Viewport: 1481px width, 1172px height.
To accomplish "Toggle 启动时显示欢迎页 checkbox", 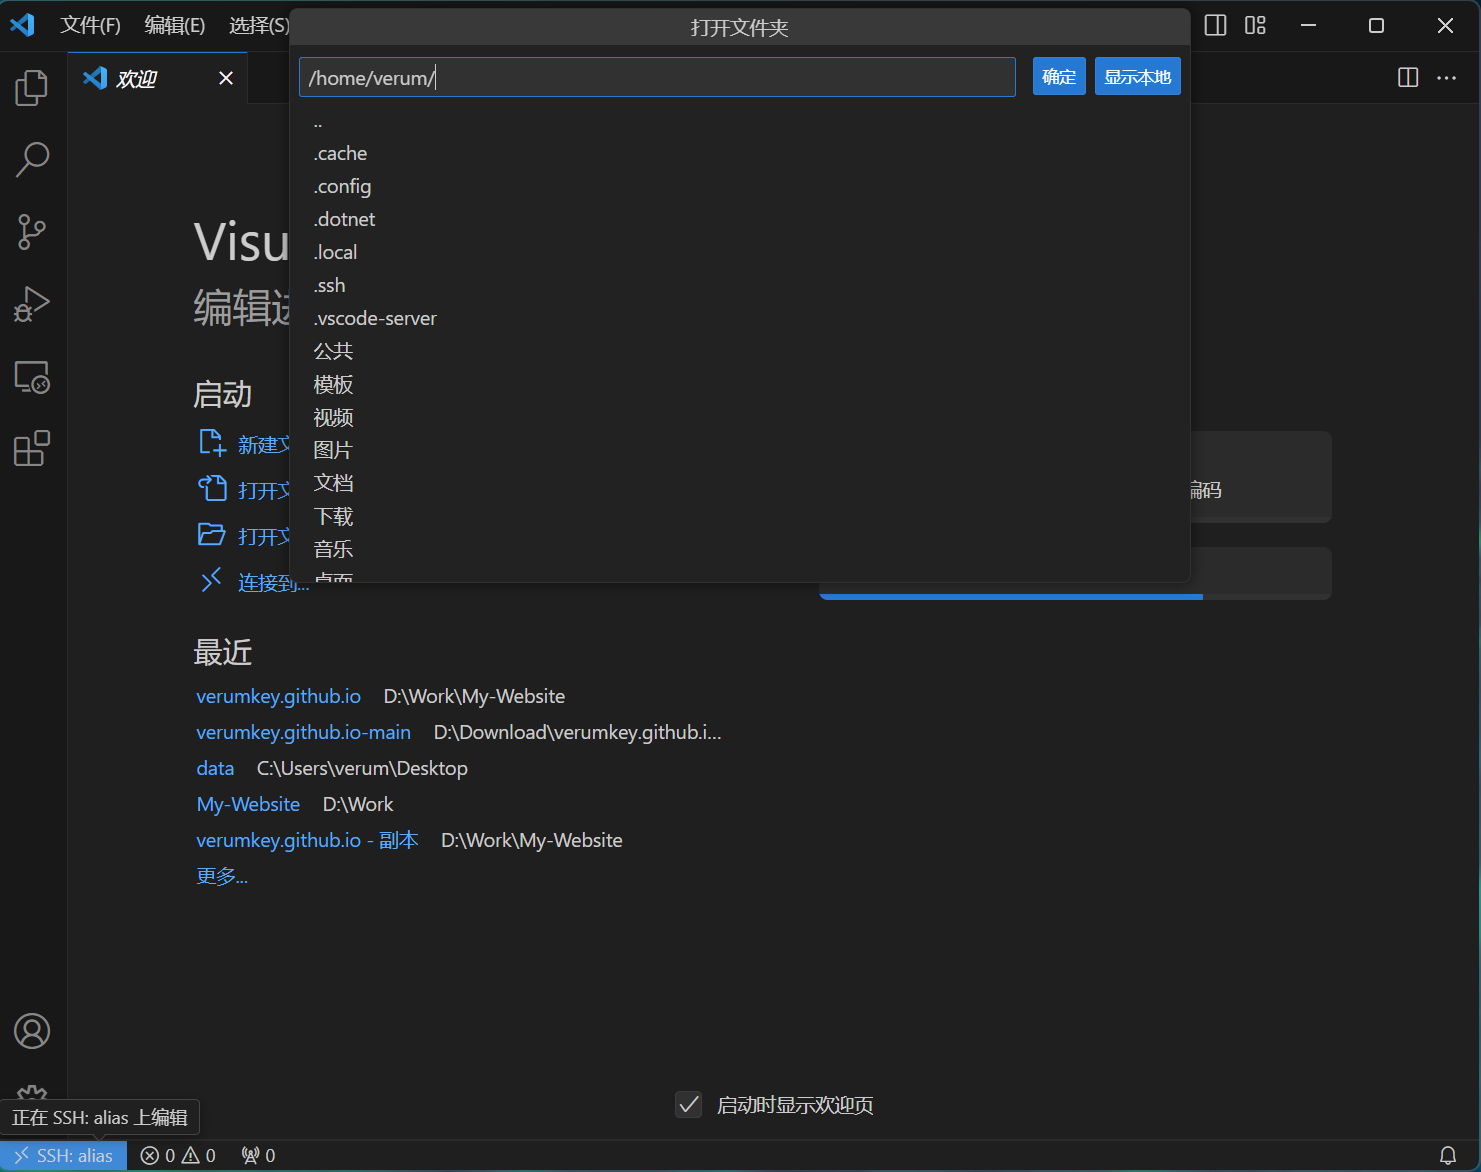I will coord(688,1105).
